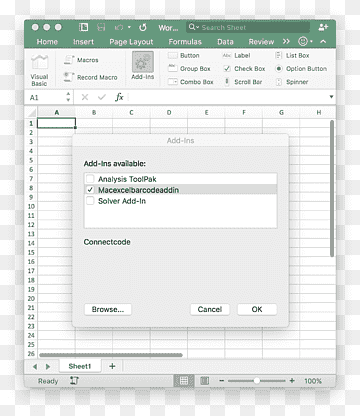Click the new workbook template icon
The width and height of the screenshot is (360, 416).
point(83,27)
